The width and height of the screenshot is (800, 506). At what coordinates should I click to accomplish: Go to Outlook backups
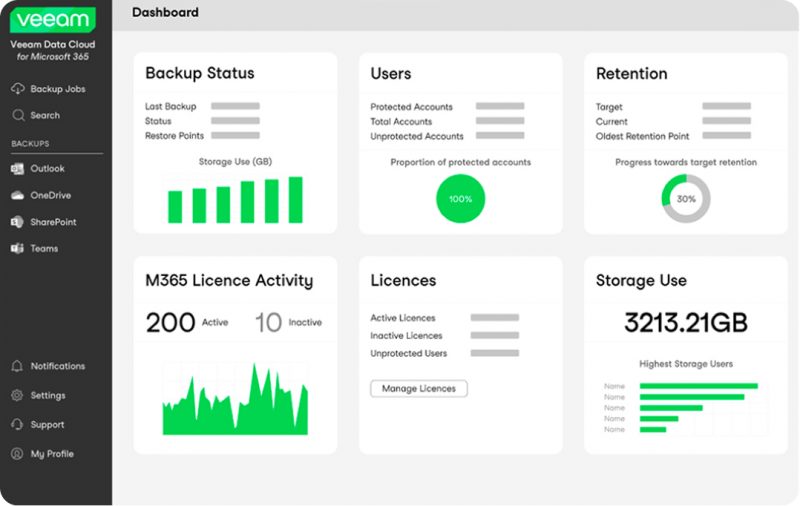tap(47, 168)
